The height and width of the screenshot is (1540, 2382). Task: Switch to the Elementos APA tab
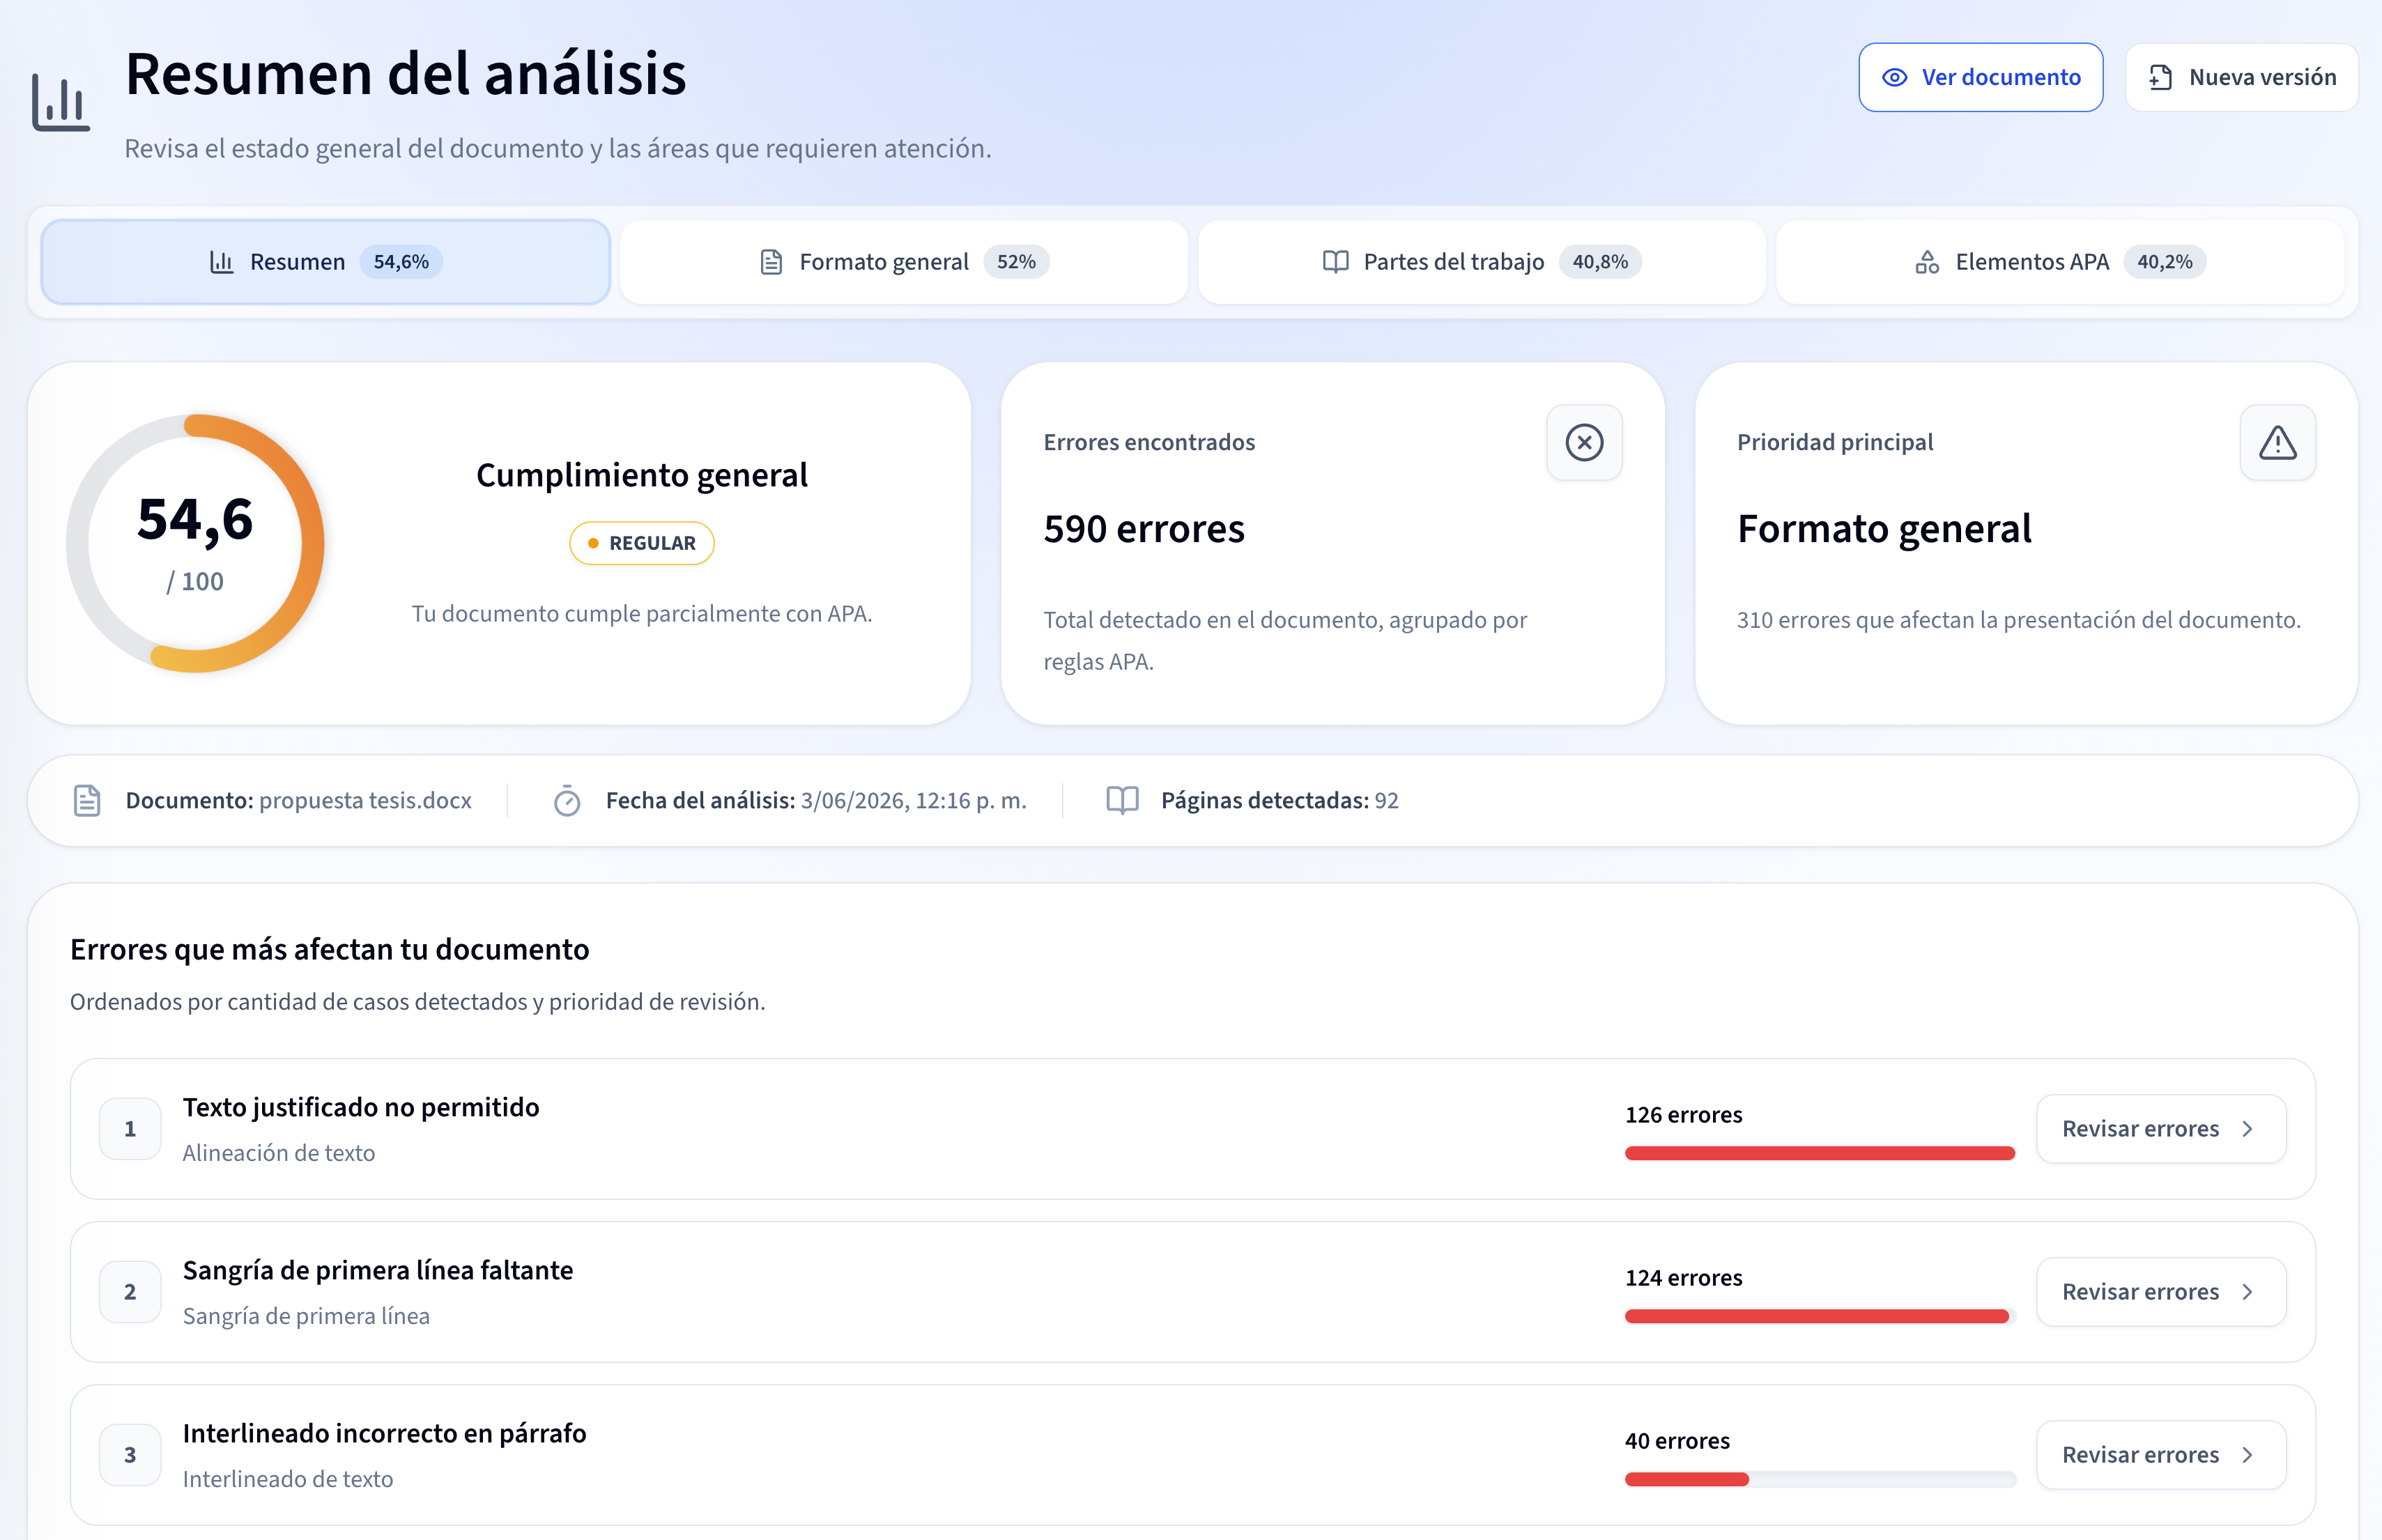coord(2059,262)
